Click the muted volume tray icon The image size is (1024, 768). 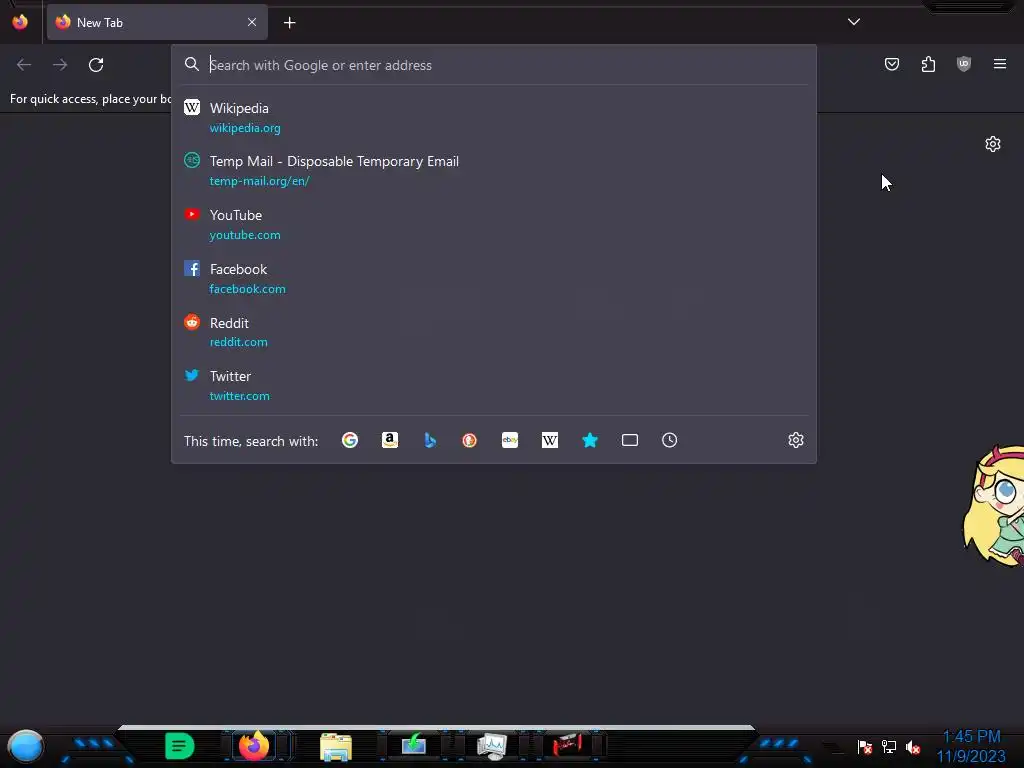913,747
